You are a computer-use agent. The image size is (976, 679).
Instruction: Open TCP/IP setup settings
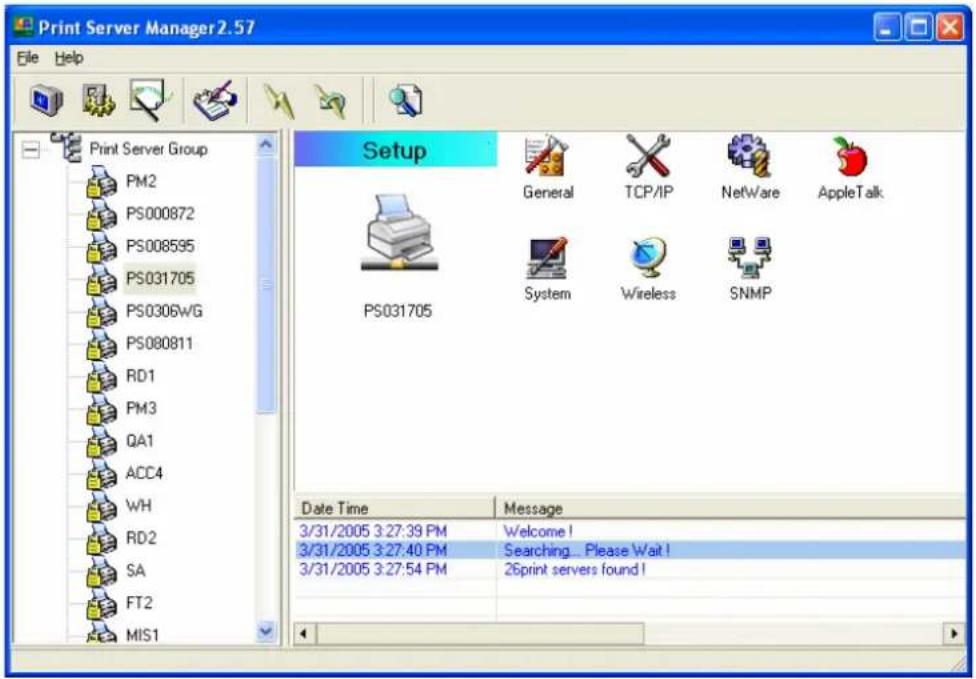(x=649, y=167)
